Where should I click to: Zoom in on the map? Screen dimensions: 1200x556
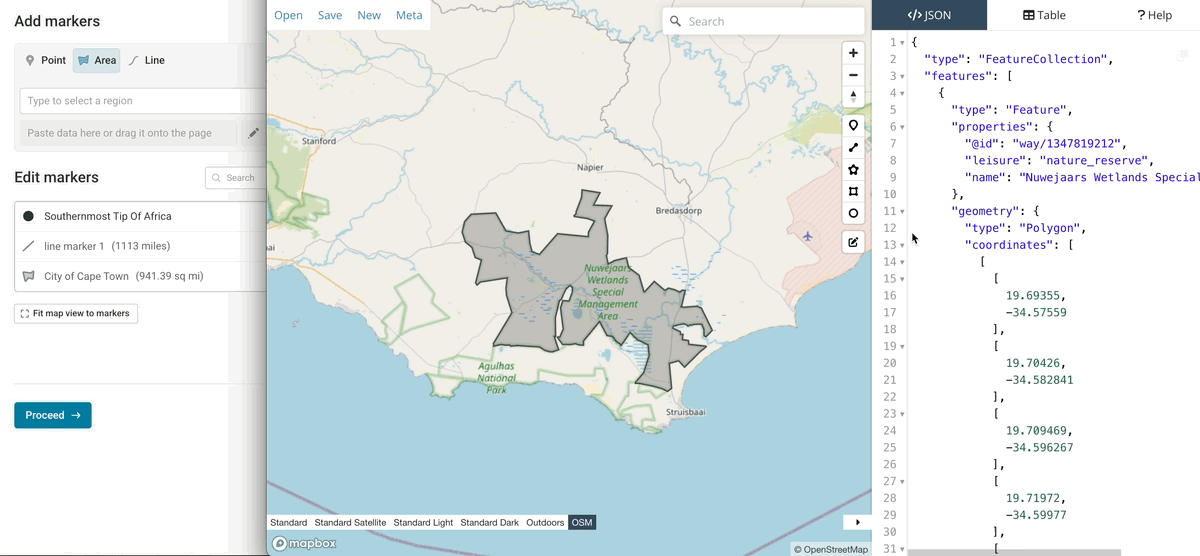[x=853, y=53]
